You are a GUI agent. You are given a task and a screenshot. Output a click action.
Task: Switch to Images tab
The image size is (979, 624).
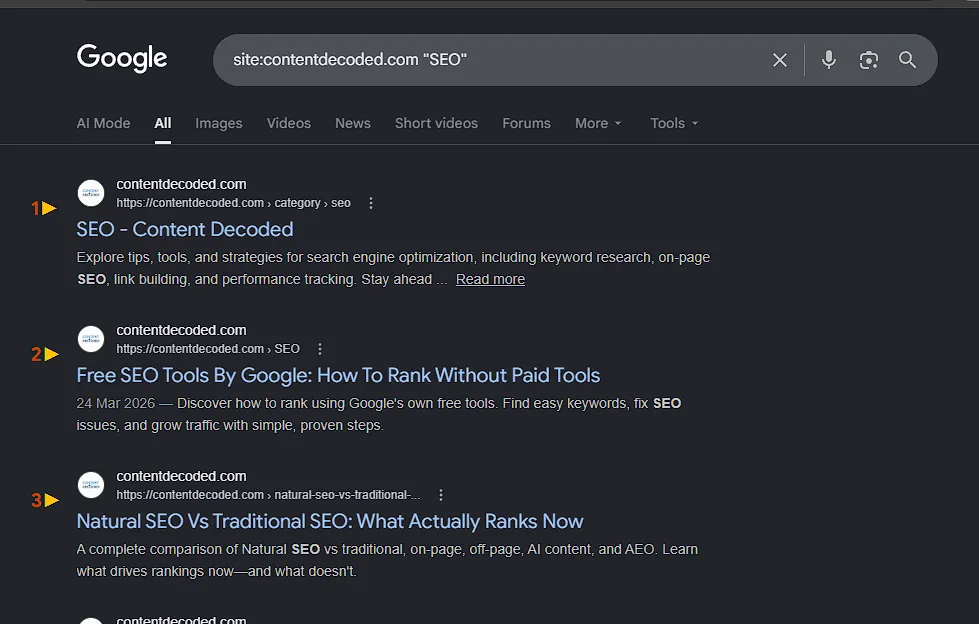point(219,124)
